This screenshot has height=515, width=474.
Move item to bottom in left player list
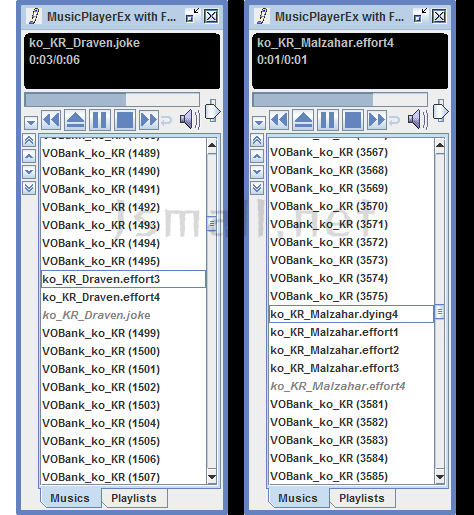click(x=29, y=188)
